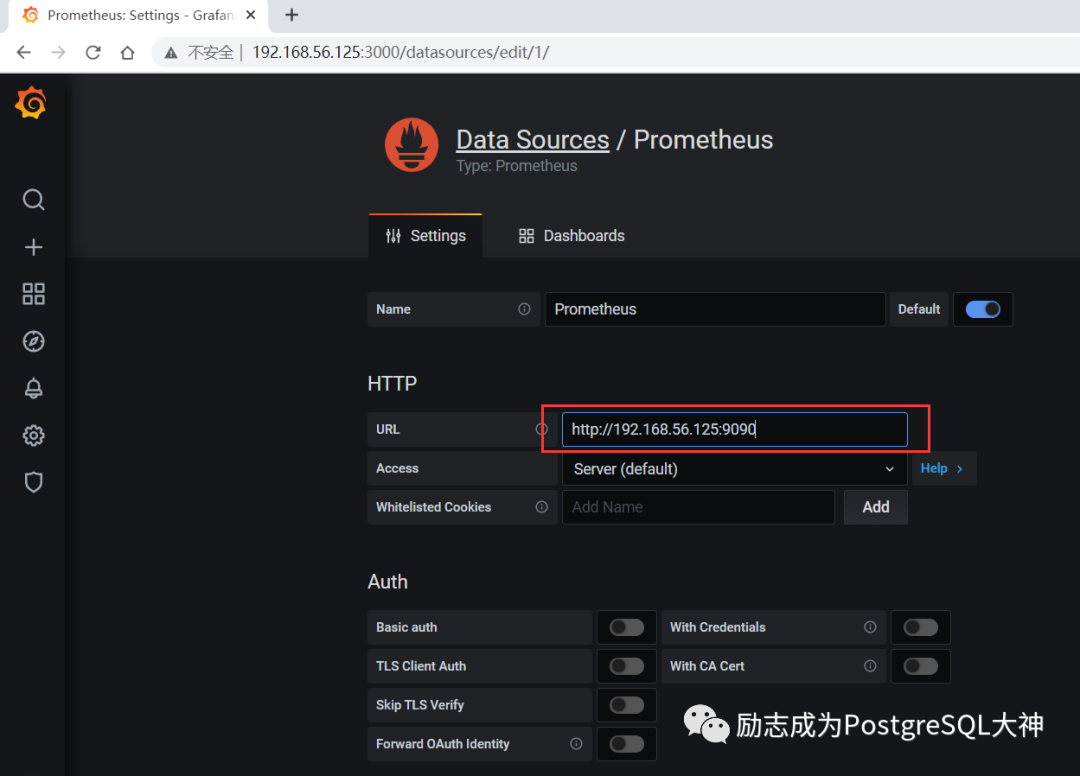Open the Create plus icon in sidebar

[33, 247]
